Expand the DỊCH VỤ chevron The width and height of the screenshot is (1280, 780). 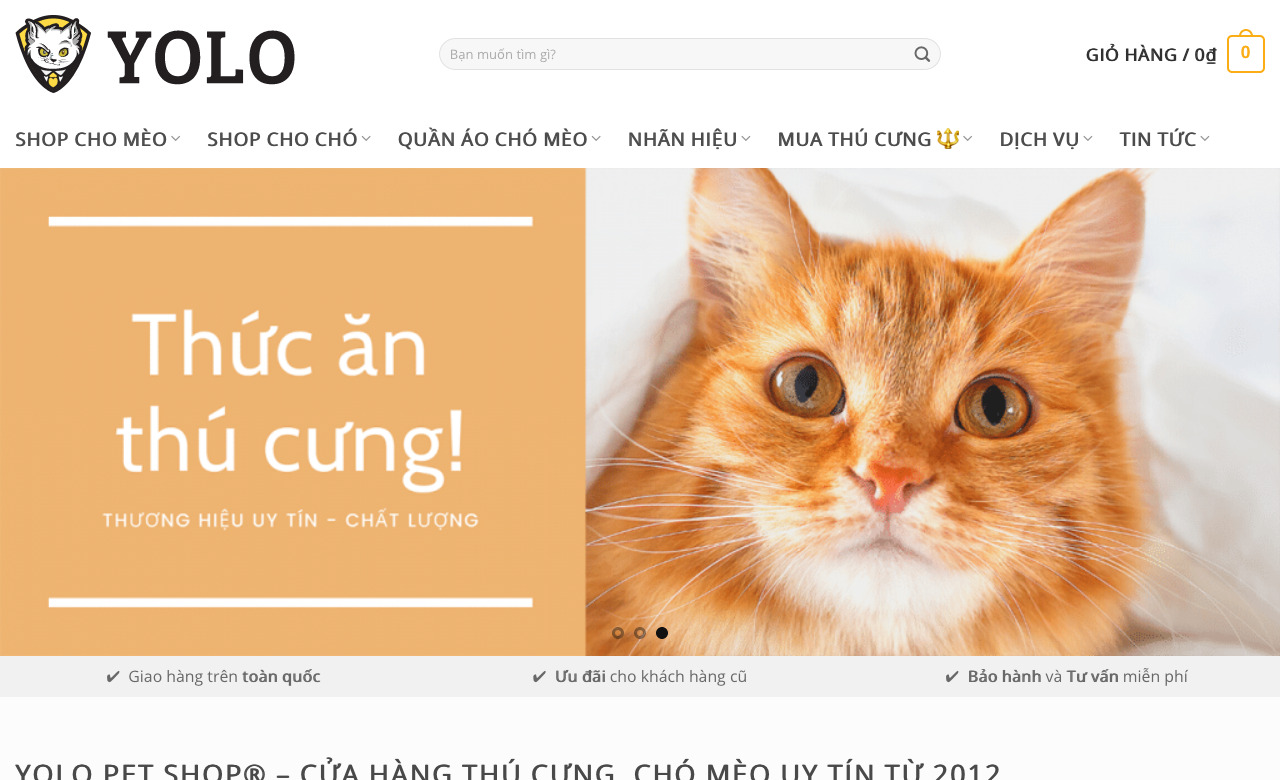click(1088, 139)
